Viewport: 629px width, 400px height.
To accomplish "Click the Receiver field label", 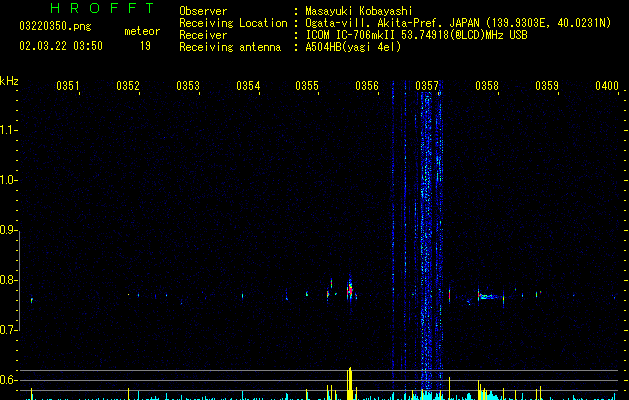I will (203, 35).
